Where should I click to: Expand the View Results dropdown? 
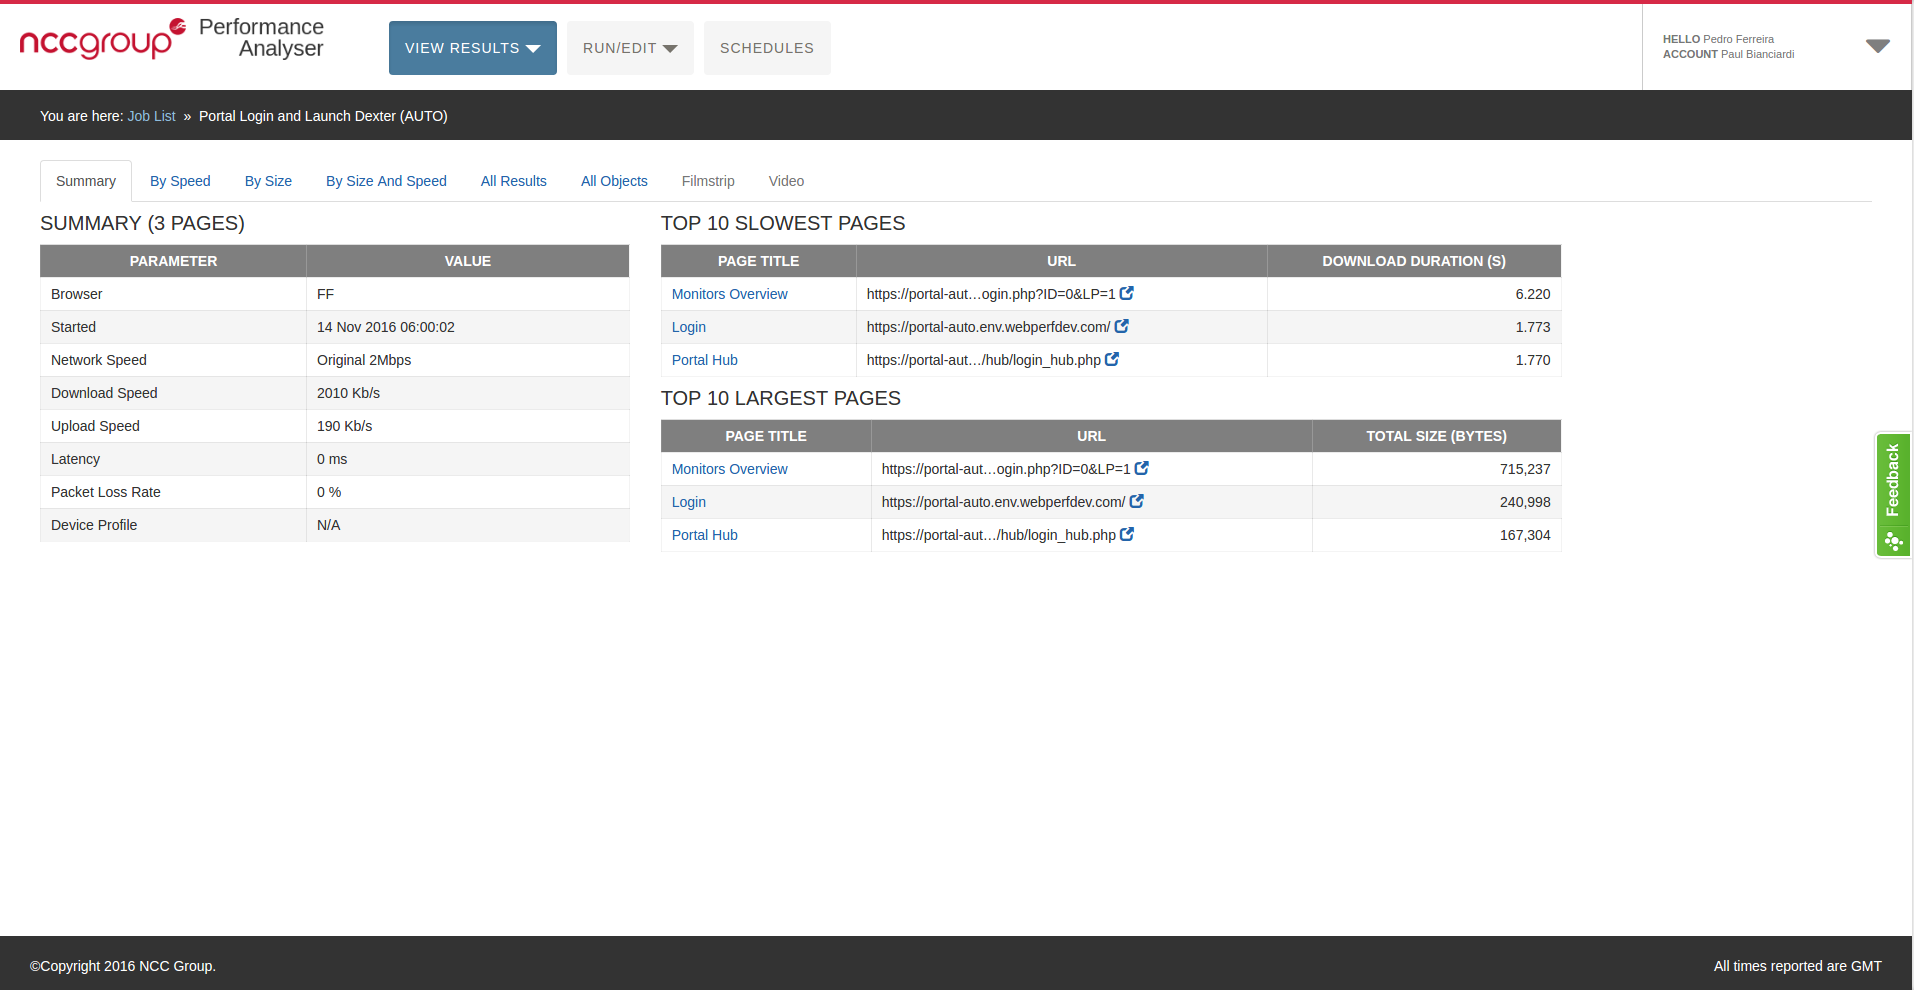[473, 48]
